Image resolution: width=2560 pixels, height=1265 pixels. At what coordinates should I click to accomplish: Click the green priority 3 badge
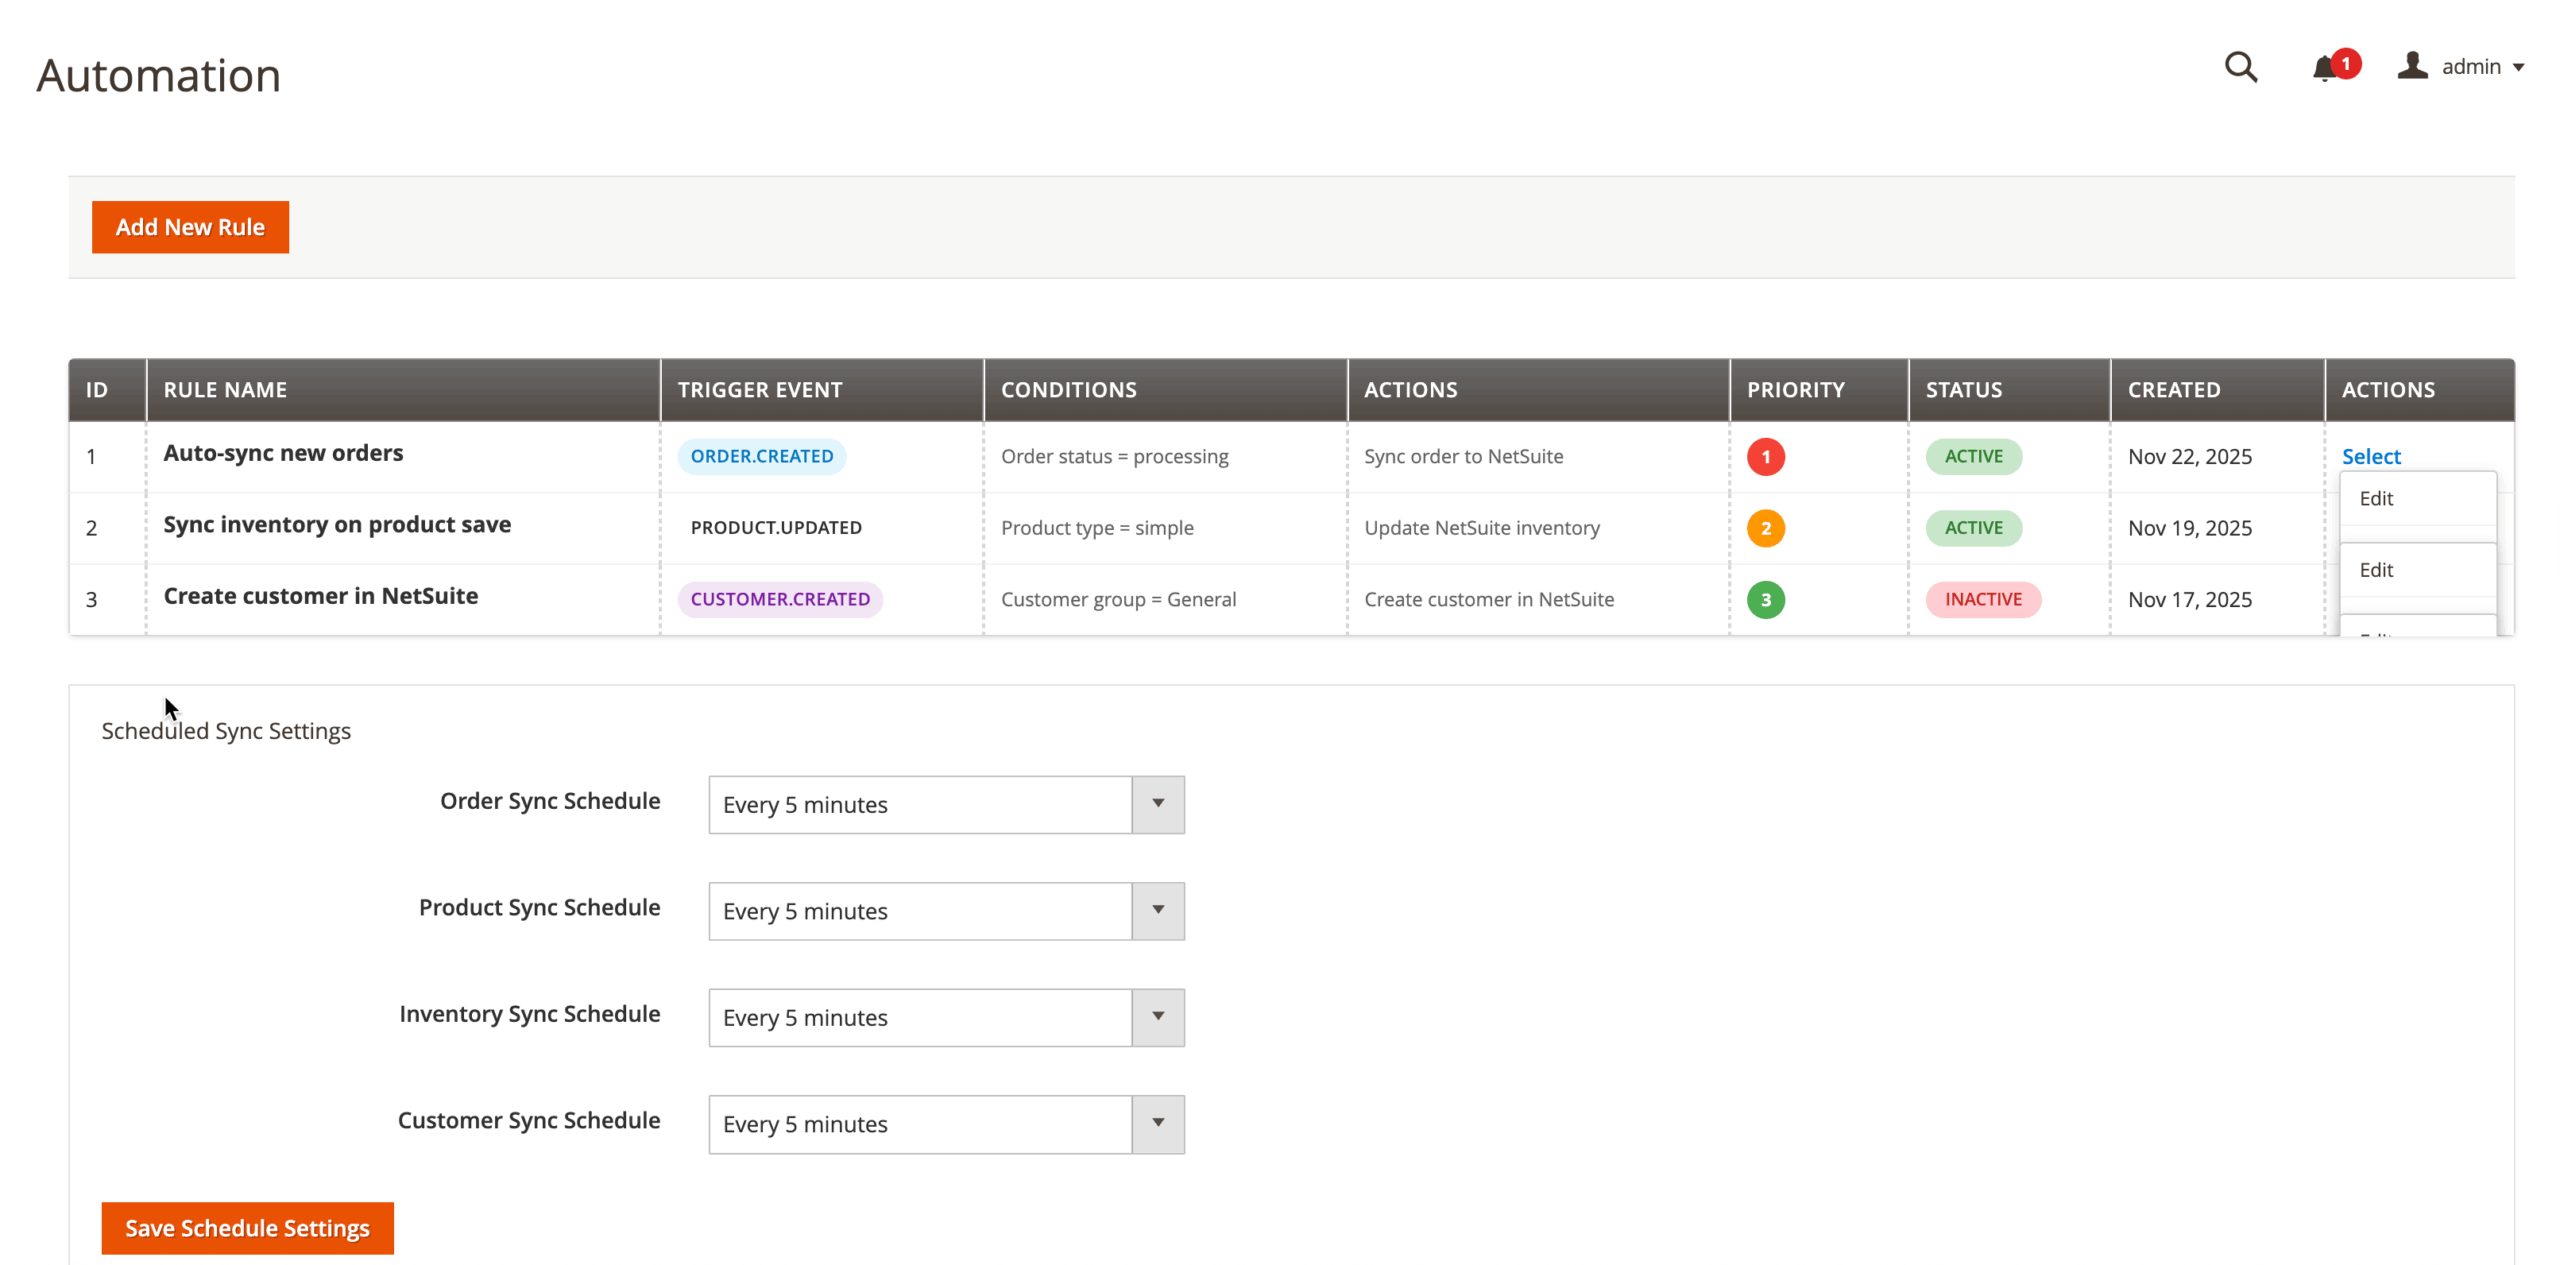click(1765, 600)
